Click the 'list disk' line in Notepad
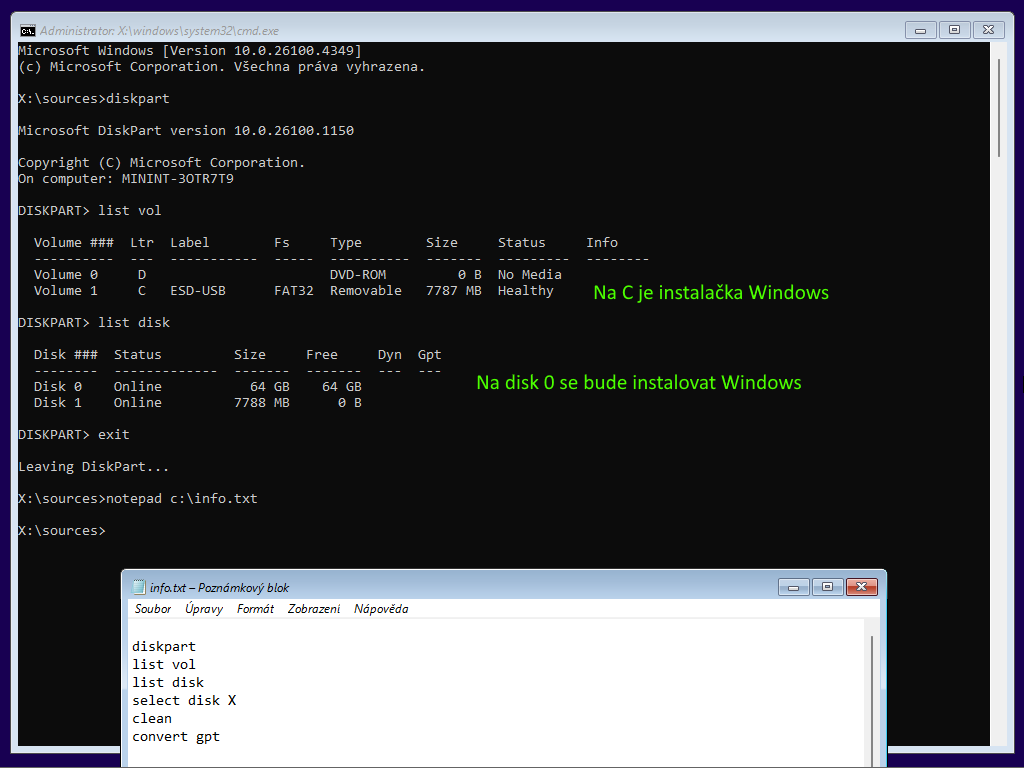 (x=168, y=682)
